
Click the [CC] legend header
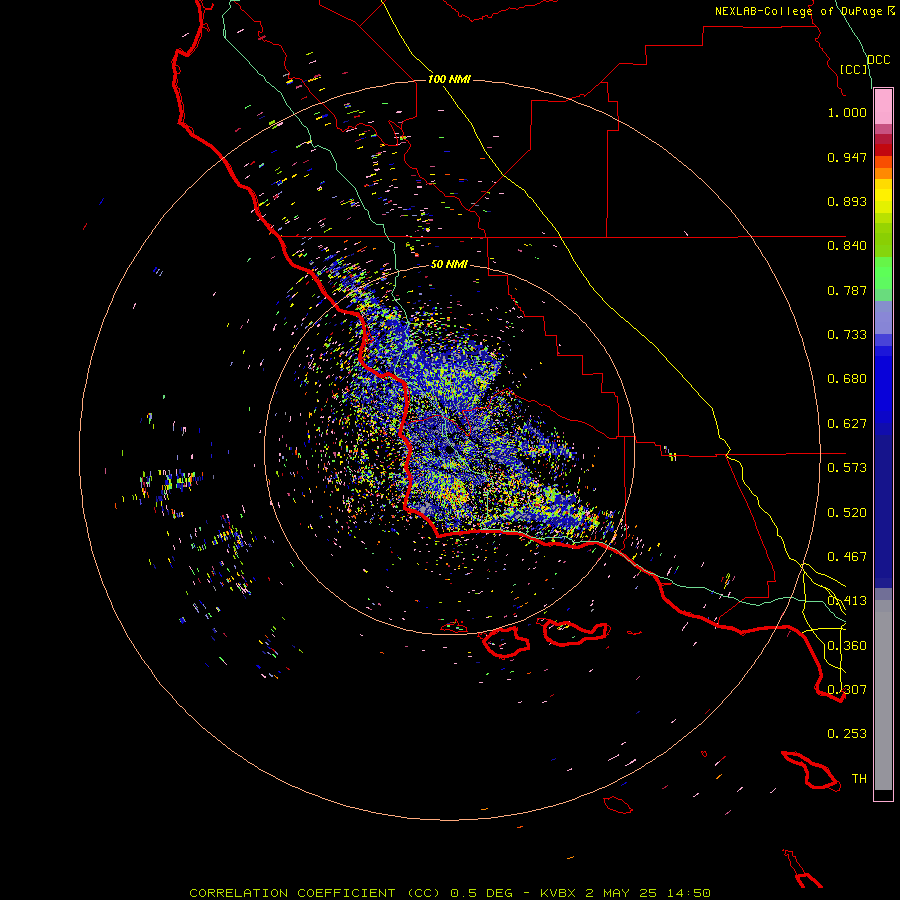[854, 69]
